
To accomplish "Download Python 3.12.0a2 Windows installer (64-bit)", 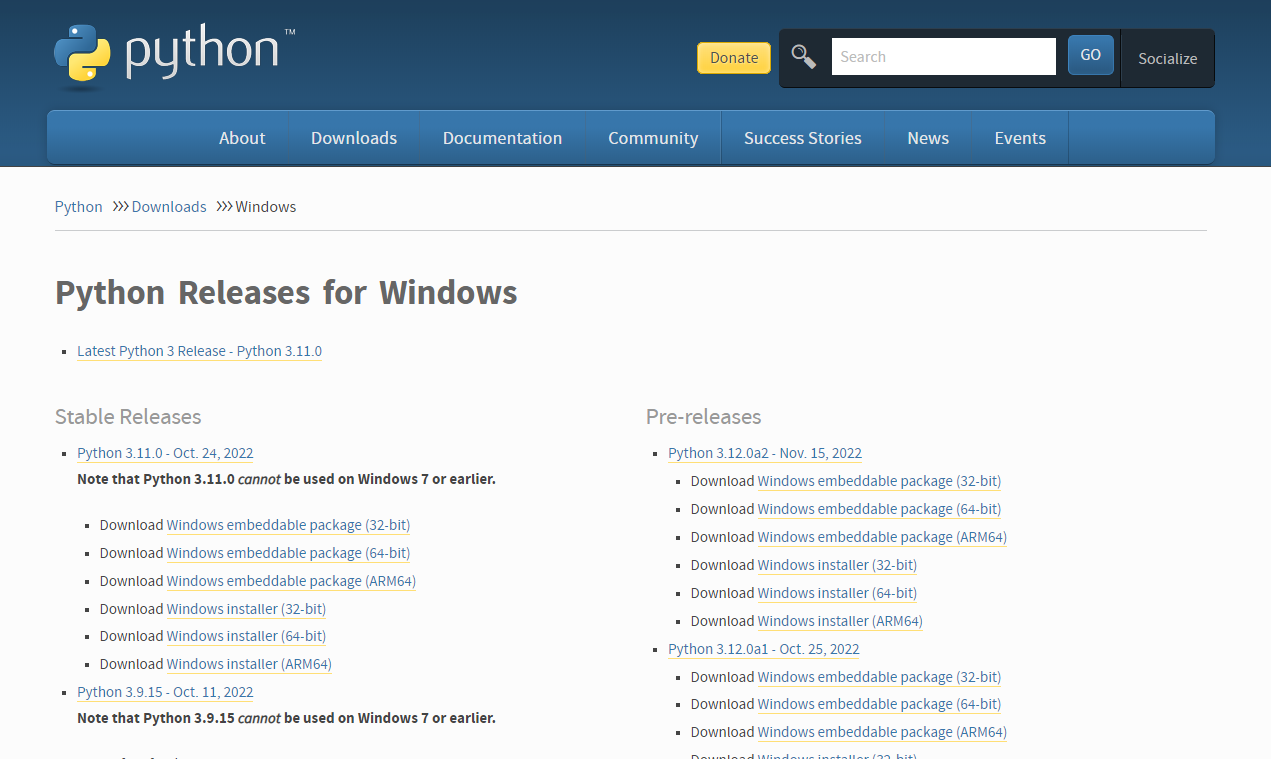I will [x=837, y=593].
